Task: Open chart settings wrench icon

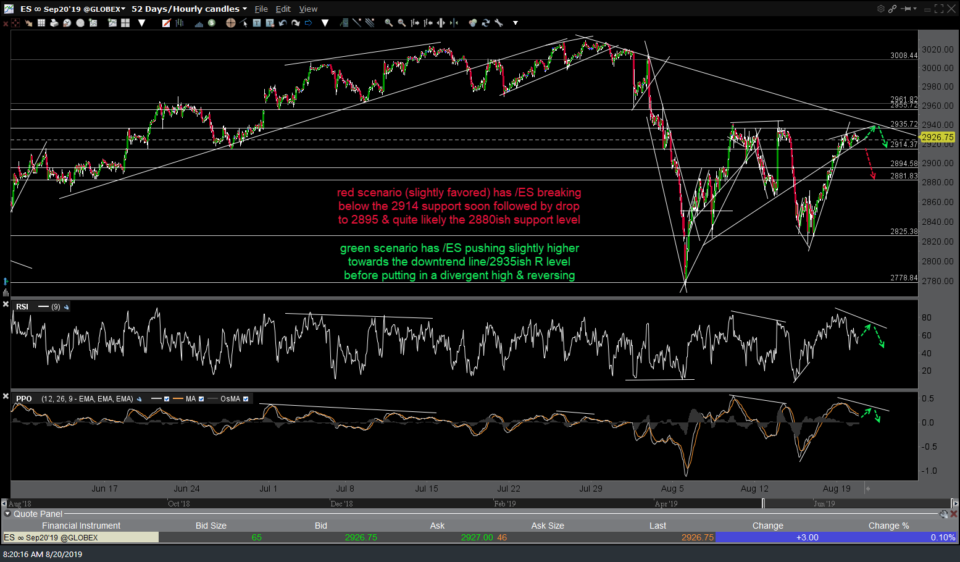Action: tap(499, 23)
